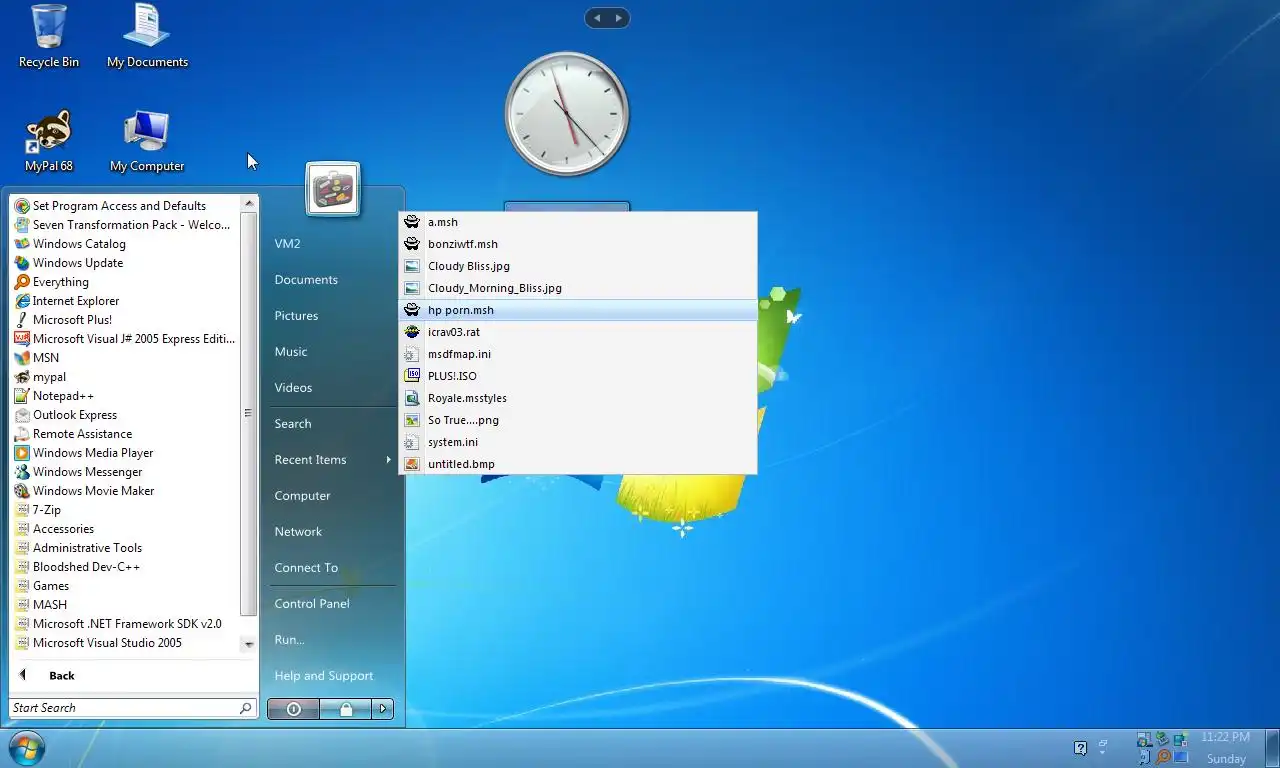Open Documents in Start menu right pane
This screenshot has height=768, width=1280.
point(306,280)
